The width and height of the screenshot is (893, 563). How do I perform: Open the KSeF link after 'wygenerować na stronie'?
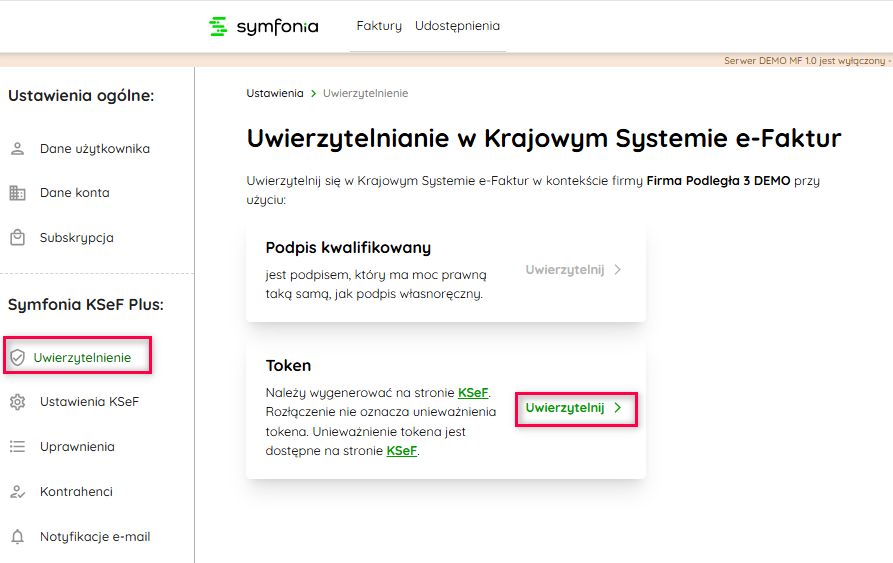[473, 392]
